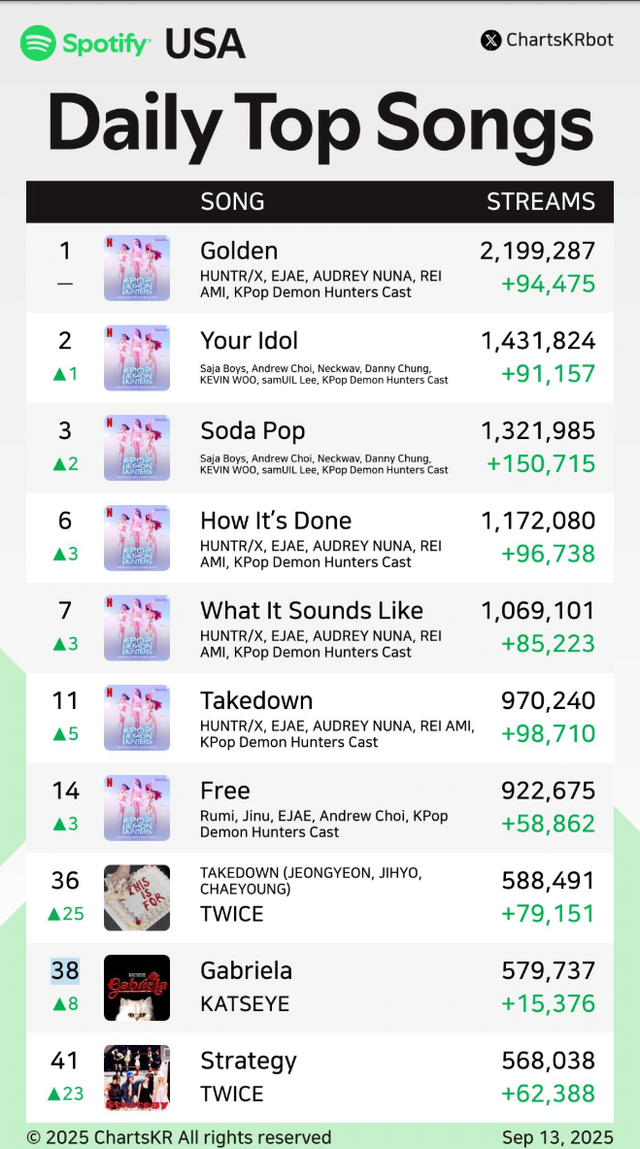Click the Soda Pop album artwork
640x1149 pixels.
click(x=137, y=448)
